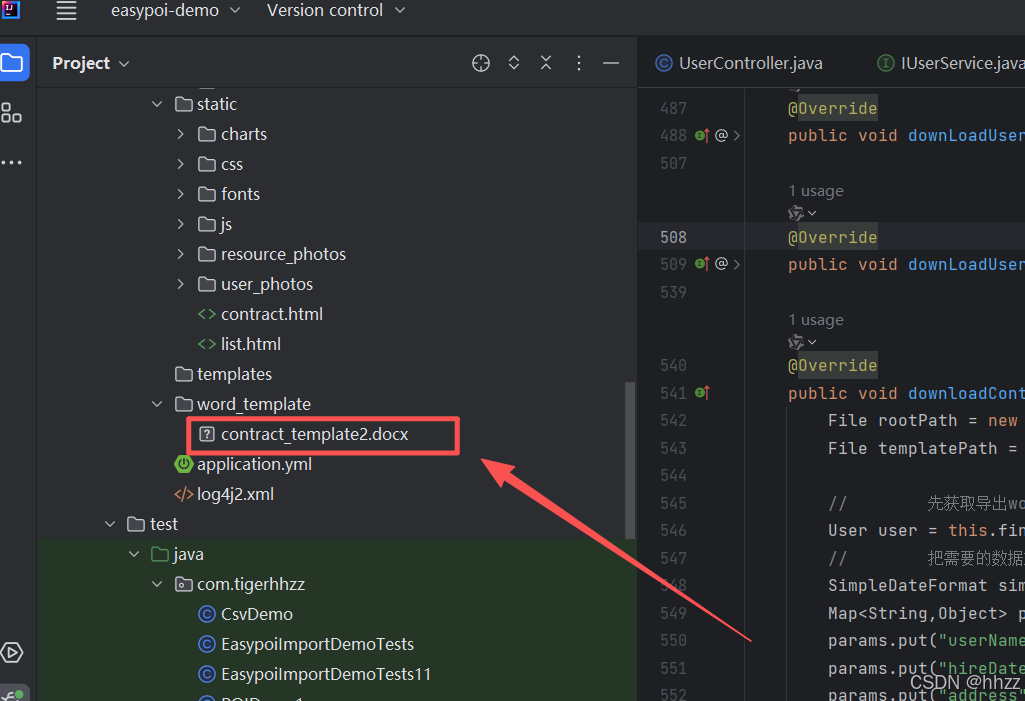Image resolution: width=1025 pixels, height=701 pixels.
Task: Collapse all items in Project tree
Action: (x=546, y=63)
